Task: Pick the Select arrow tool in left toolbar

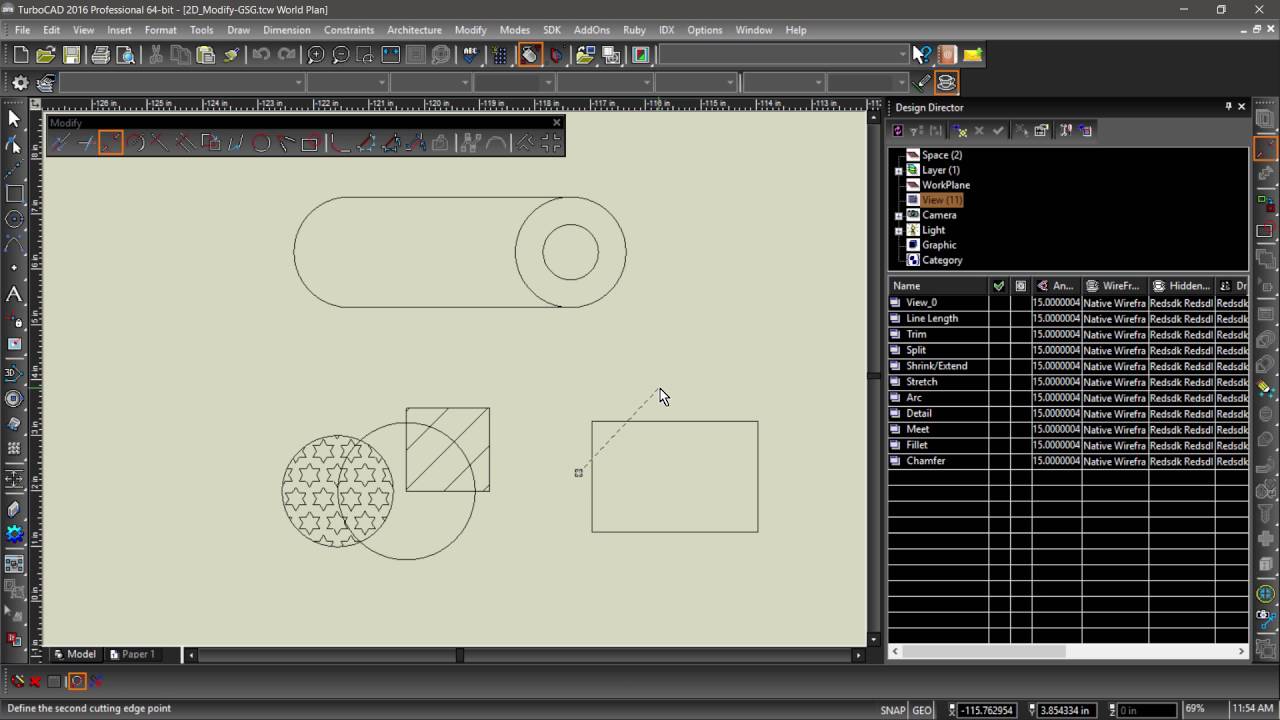Action: click(x=14, y=119)
